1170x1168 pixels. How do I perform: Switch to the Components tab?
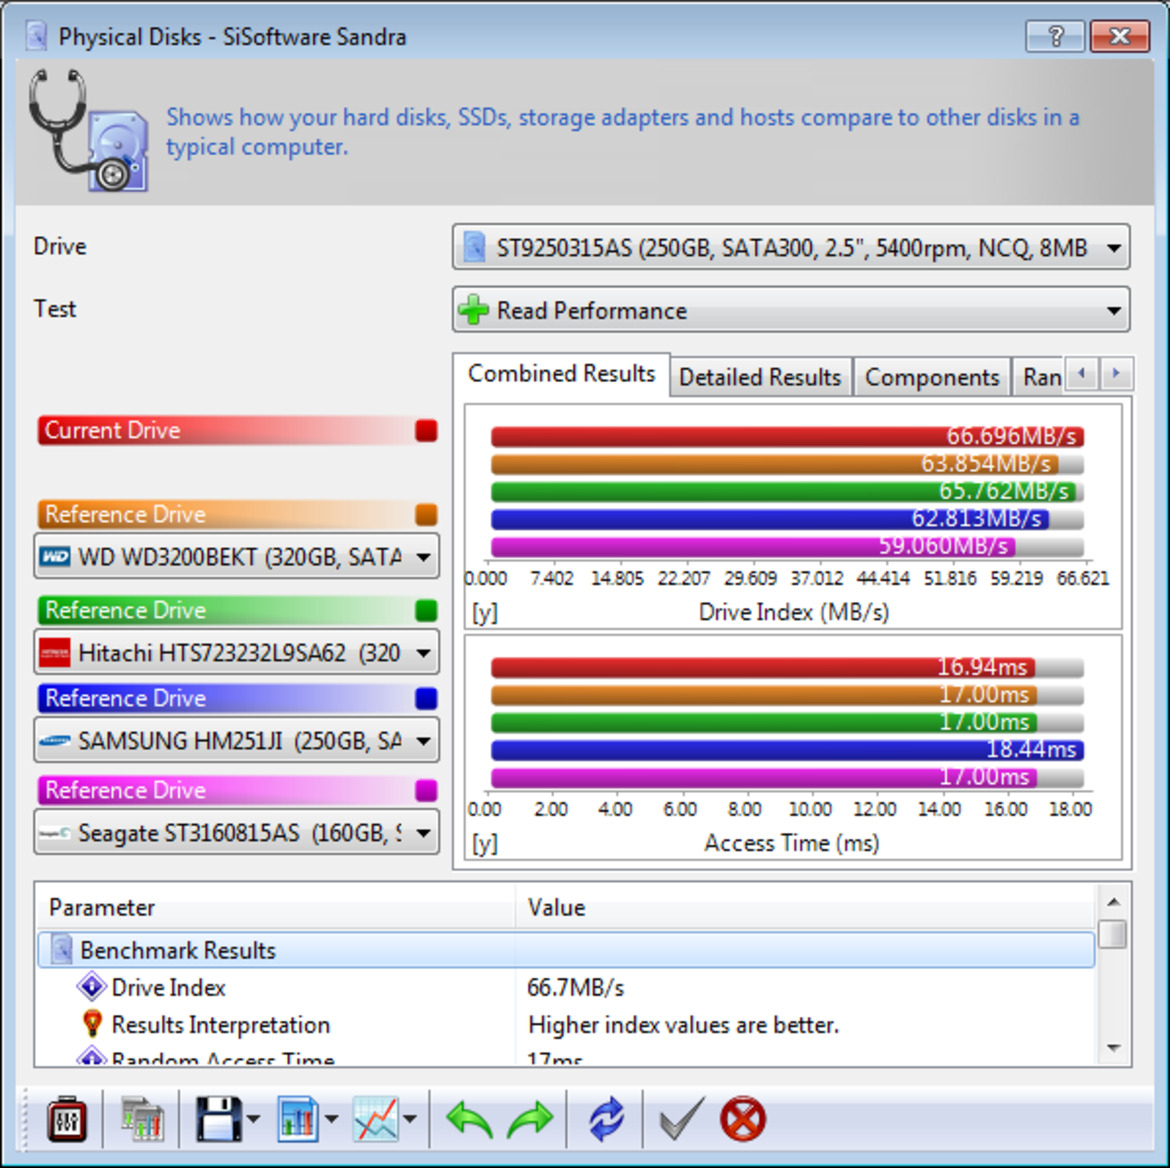pyautogui.click(x=932, y=377)
